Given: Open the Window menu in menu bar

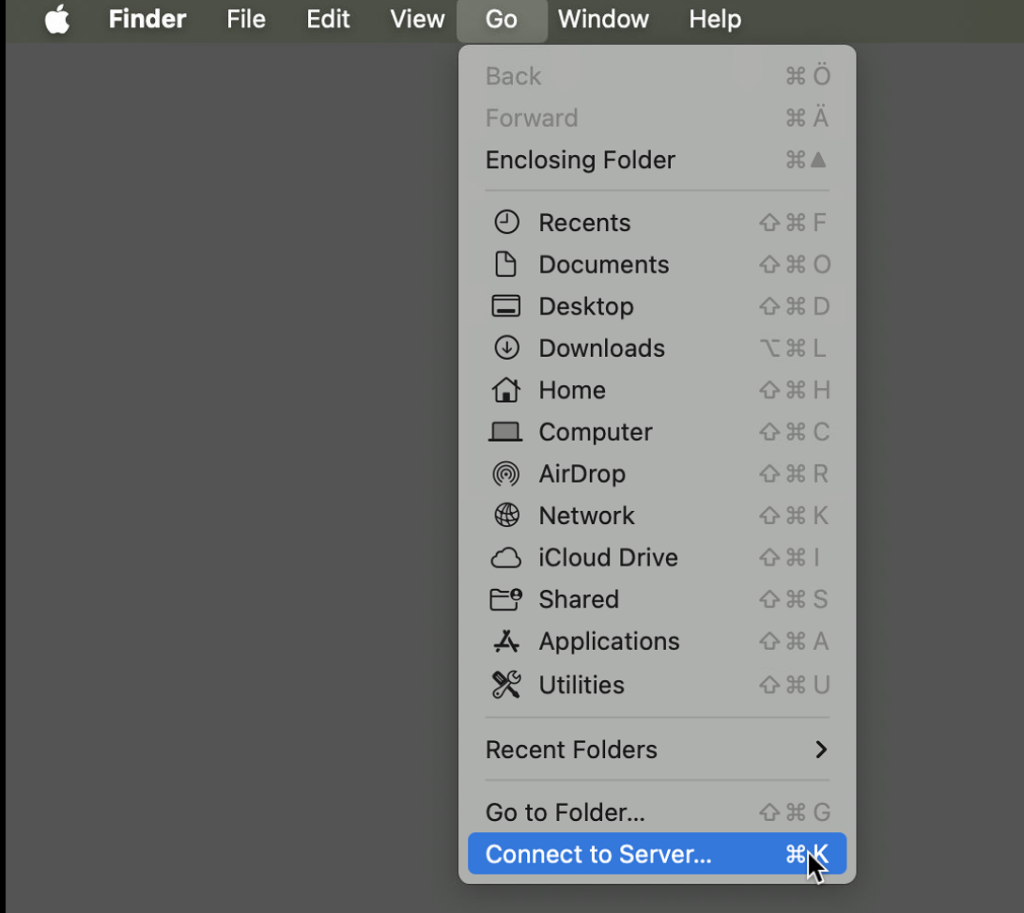Looking at the screenshot, I should coord(603,19).
